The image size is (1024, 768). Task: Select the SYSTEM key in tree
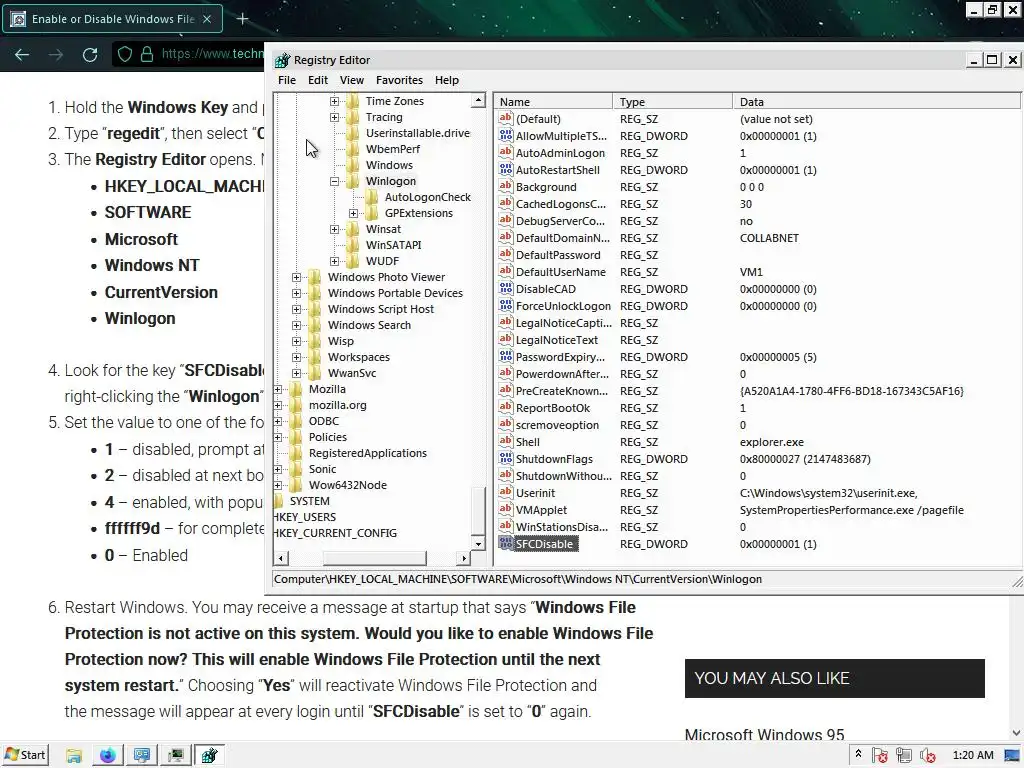(x=310, y=501)
